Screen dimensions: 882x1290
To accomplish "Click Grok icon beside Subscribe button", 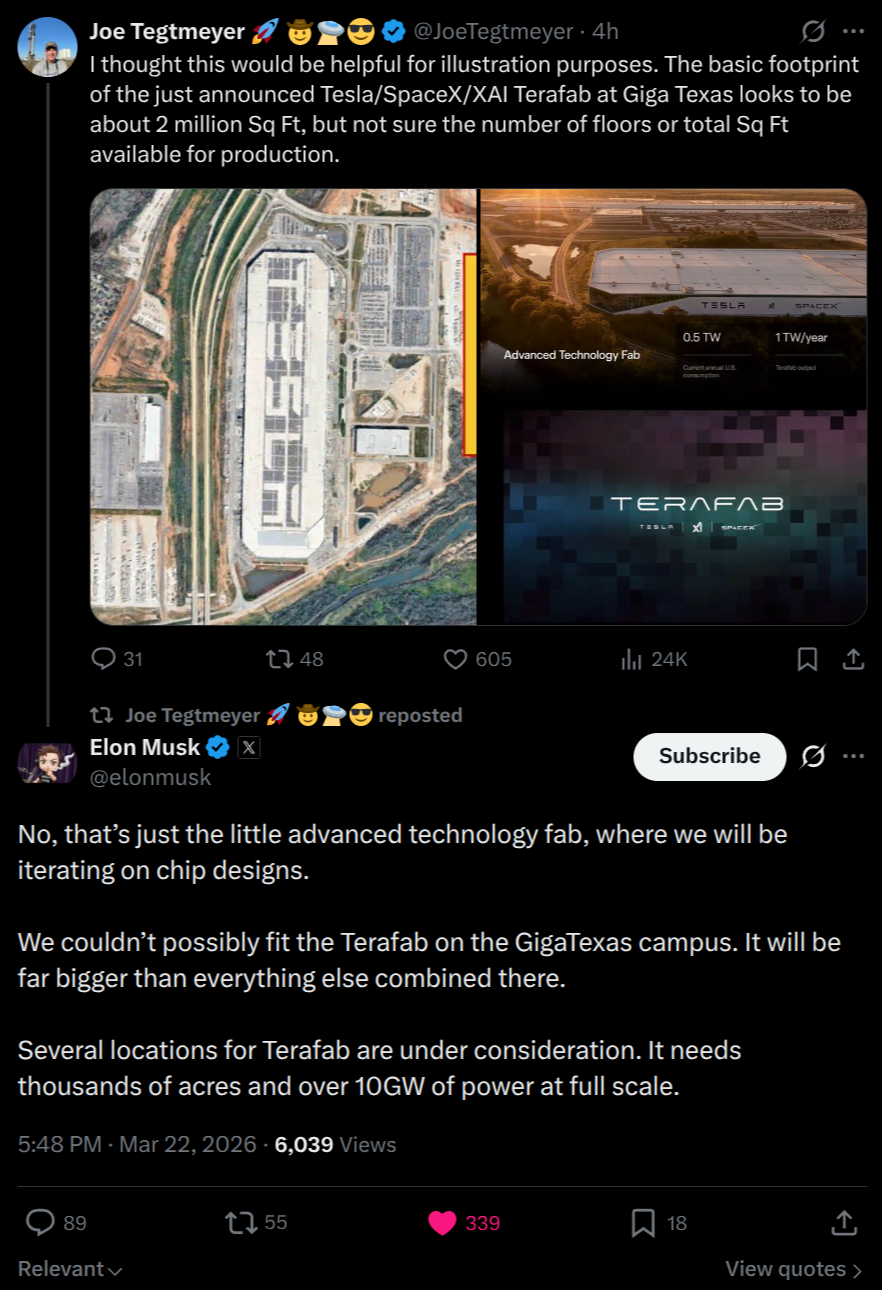I will point(813,756).
